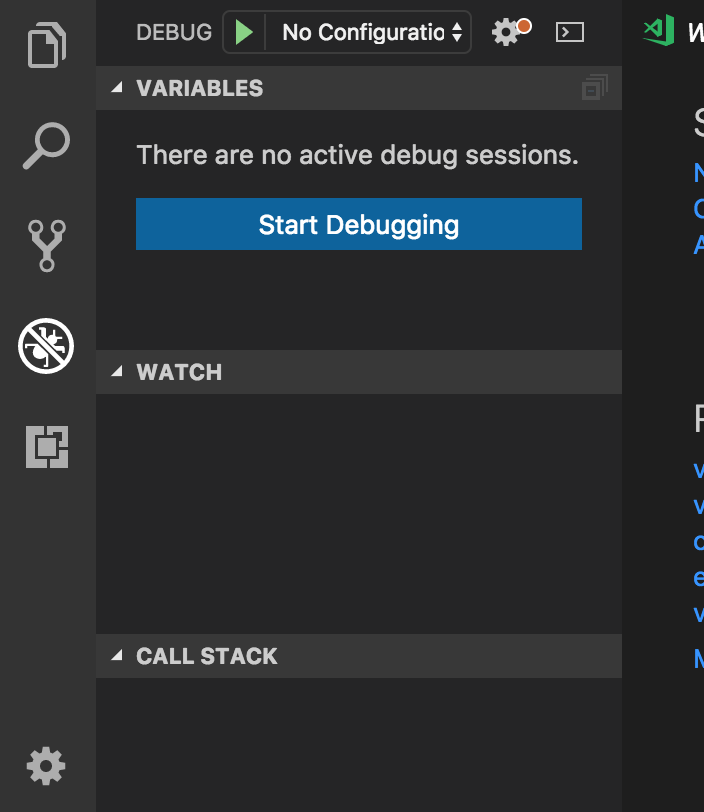Screen dimensions: 704x812
Task: Click the Add workspace folder link
Action: point(698,243)
